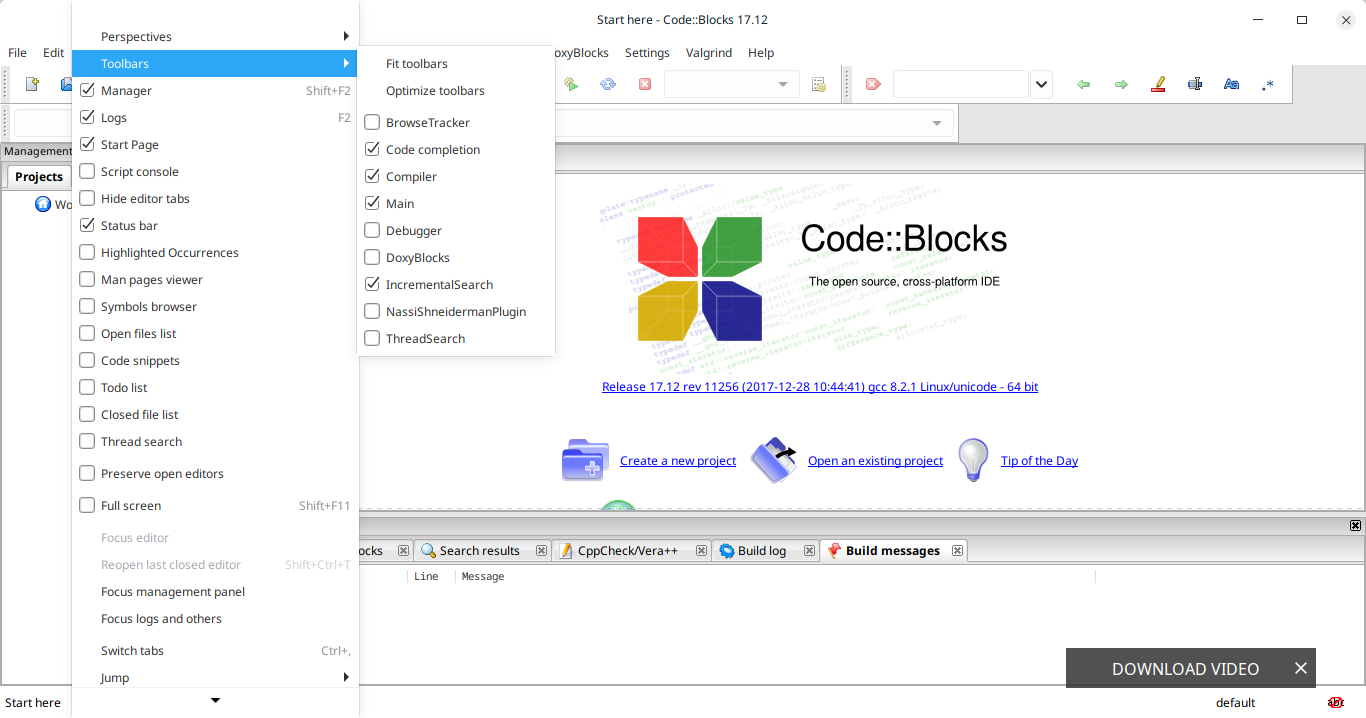
Task: Enable the ThreadSearch toolbar
Action: (372, 338)
